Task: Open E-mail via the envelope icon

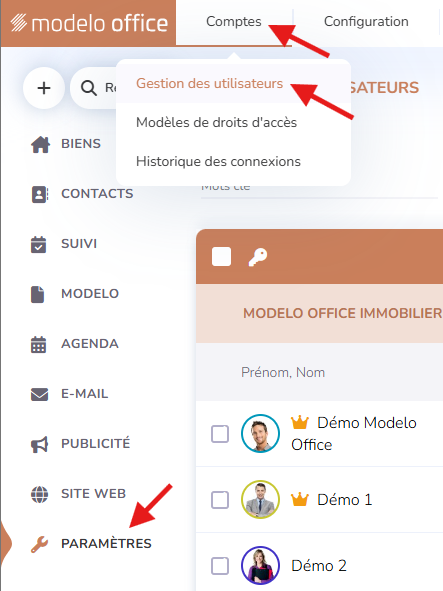Action: (39, 394)
